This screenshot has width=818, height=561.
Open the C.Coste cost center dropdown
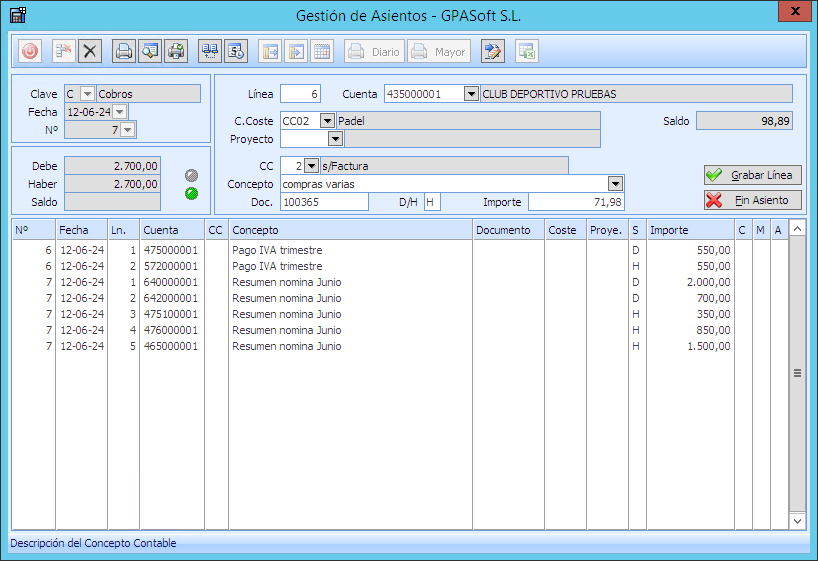pos(328,121)
